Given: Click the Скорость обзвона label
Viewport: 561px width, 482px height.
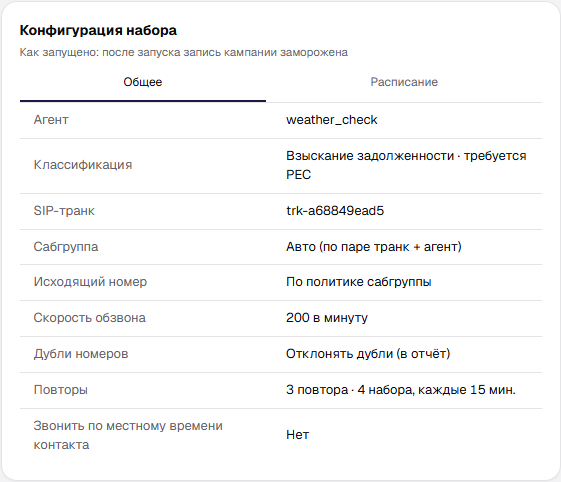Looking at the screenshot, I should pos(89,318).
